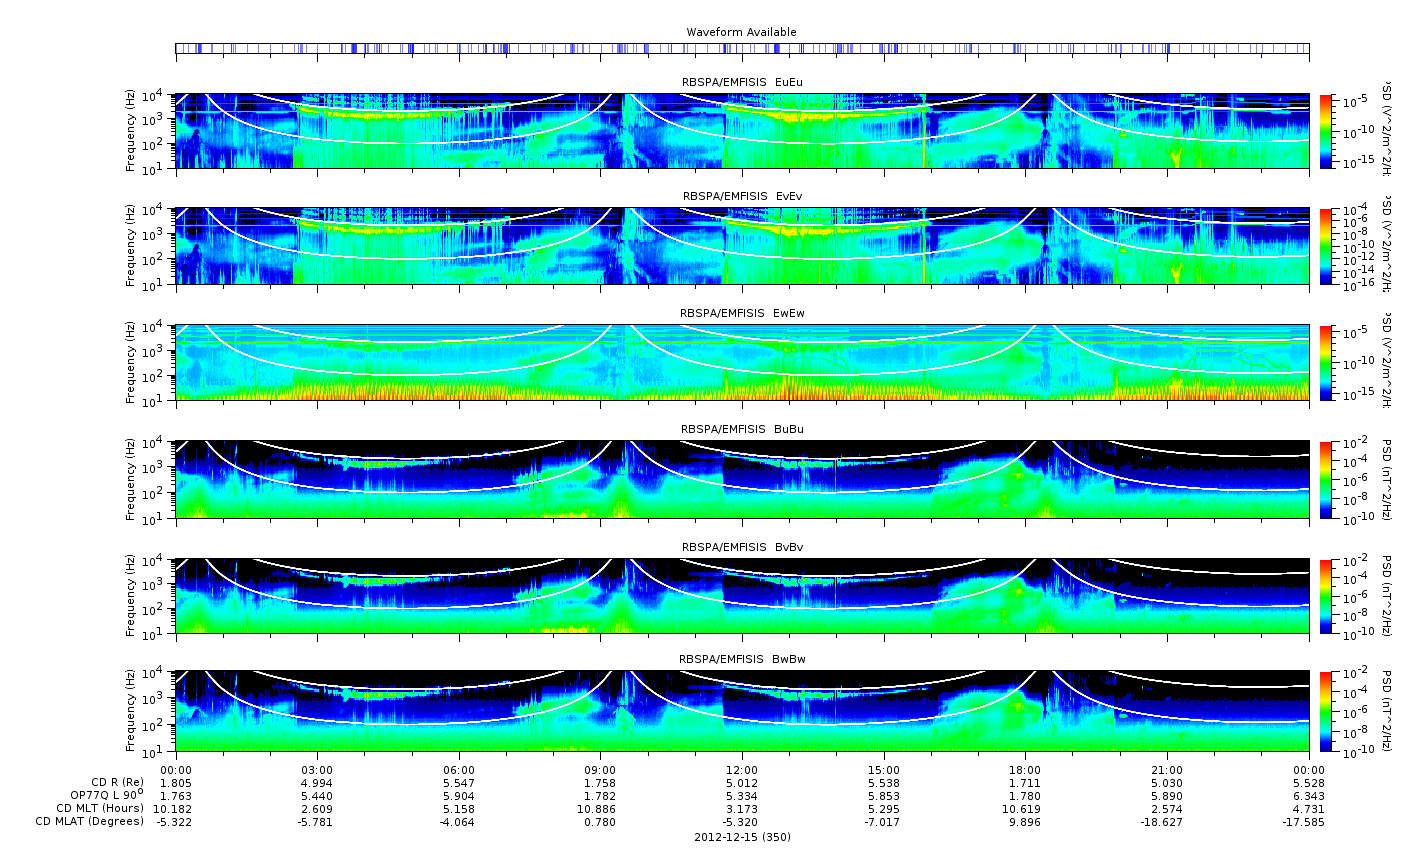The height and width of the screenshot is (859, 1408).
Task: Click the MLAT value -4.064
Action: point(459,821)
